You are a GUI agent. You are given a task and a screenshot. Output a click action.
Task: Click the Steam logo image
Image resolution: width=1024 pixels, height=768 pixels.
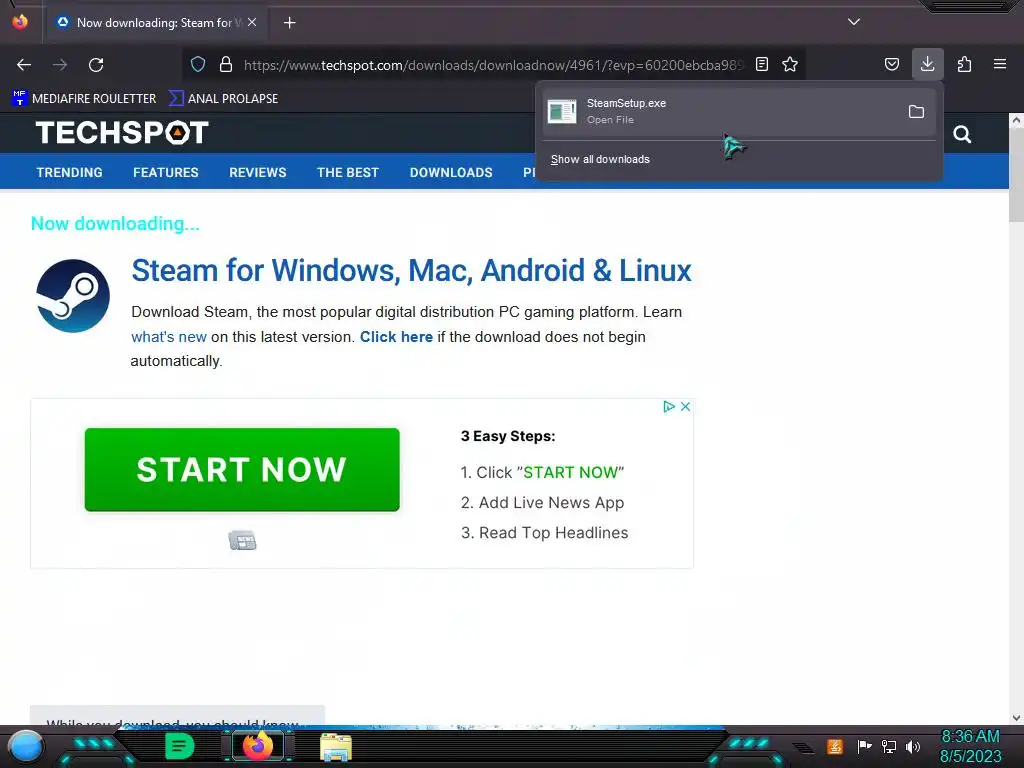73,296
